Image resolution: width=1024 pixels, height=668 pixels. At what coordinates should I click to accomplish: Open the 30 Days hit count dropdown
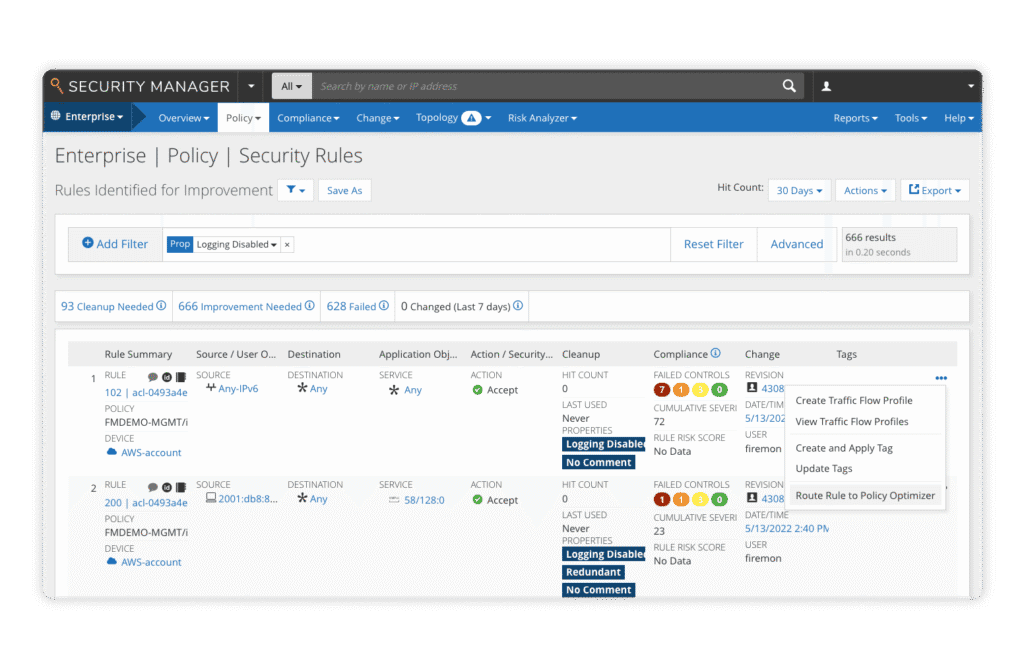point(798,190)
